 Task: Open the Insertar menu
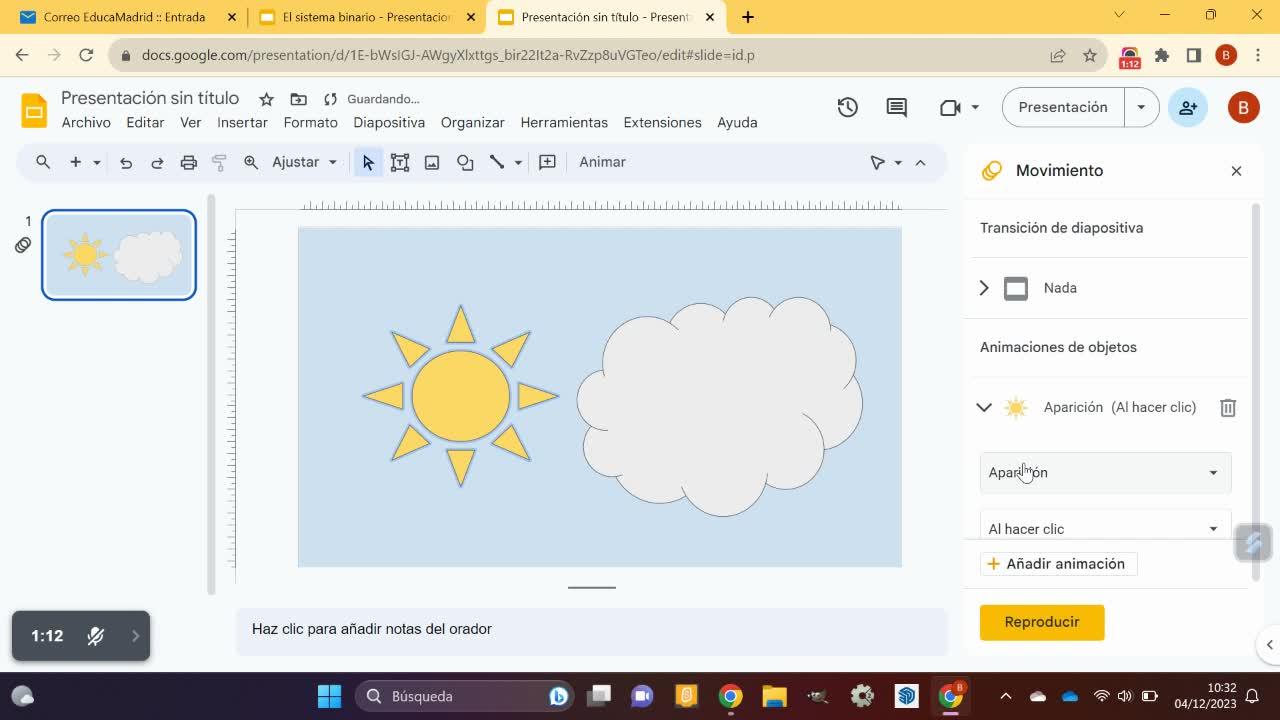242,122
